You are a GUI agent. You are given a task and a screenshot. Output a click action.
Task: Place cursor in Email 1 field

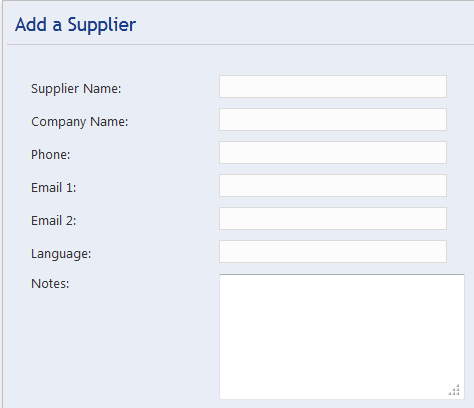(333, 185)
